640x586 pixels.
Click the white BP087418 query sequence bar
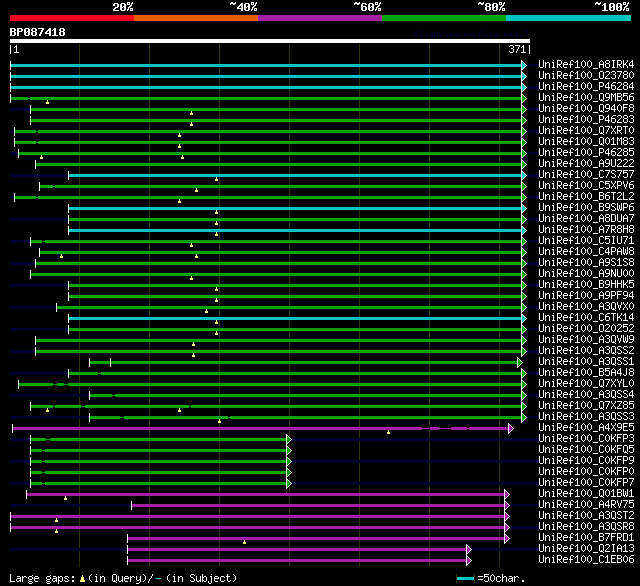pyautogui.click(x=270, y=41)
